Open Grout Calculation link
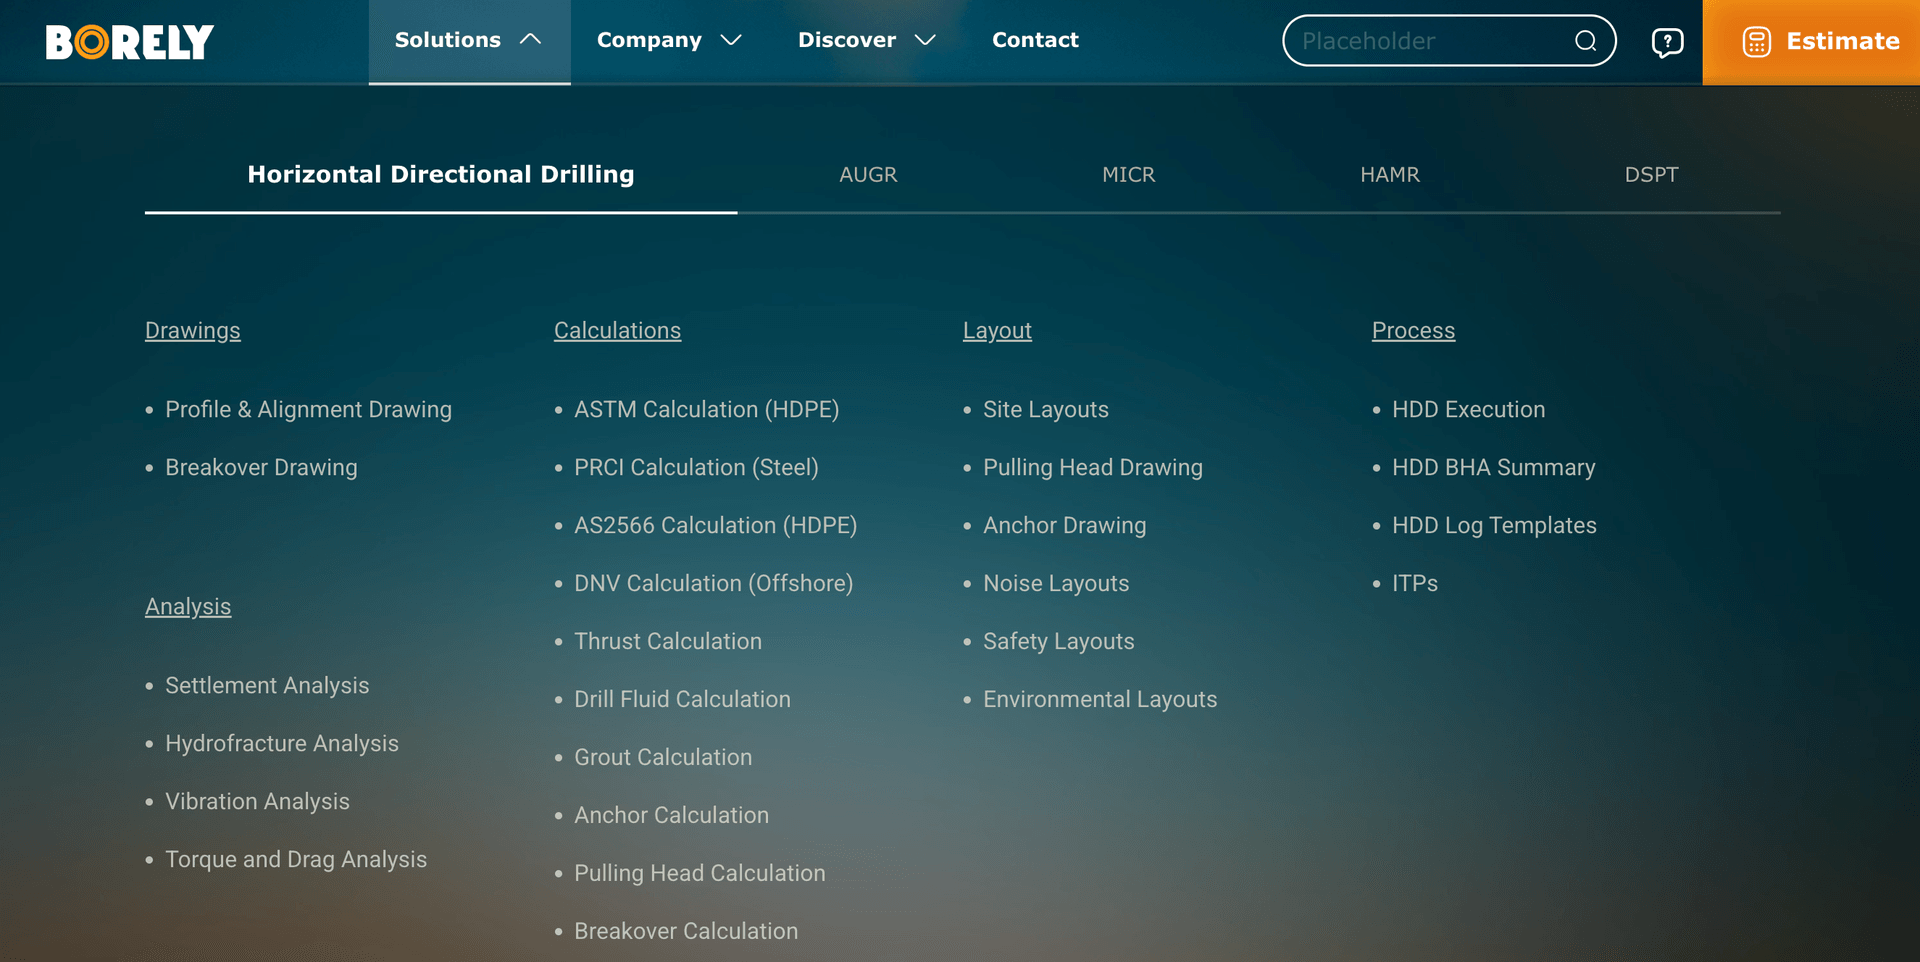Image resolution: width=1920 pixels, height=962 pixels. pyautogui.click(x=663, y=758)
